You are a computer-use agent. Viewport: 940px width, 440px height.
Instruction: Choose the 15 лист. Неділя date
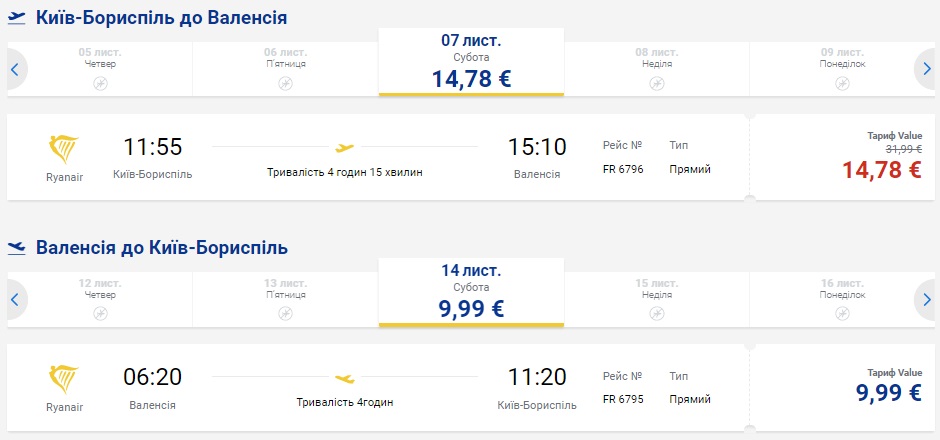(x=657, y=292)
